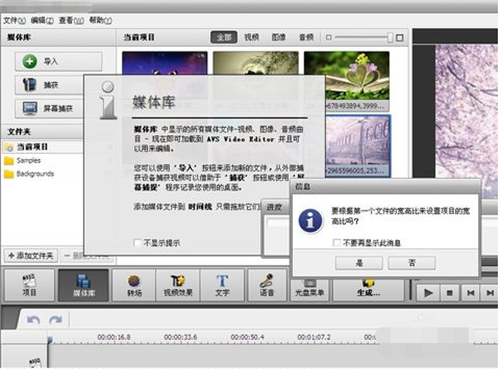Open the Voice (语音) microphone button

point(267,285)
